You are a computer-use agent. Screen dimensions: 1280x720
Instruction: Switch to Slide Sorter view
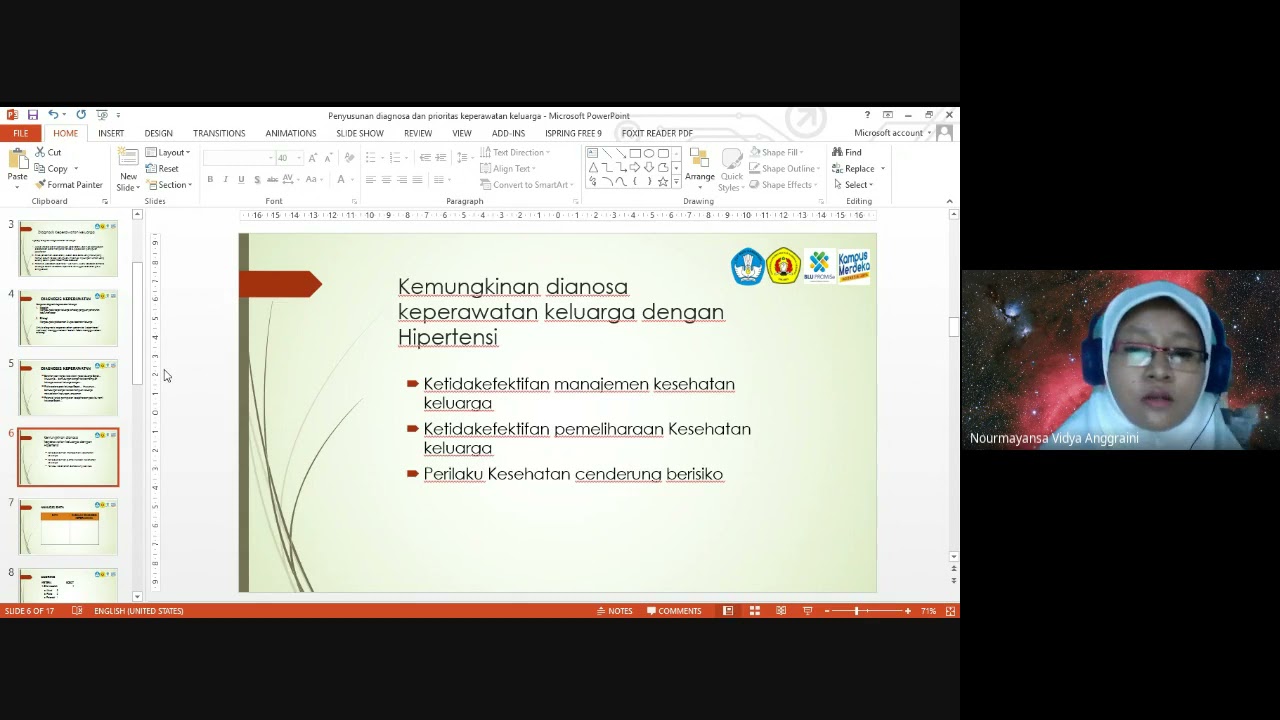(x=755, y=611)
